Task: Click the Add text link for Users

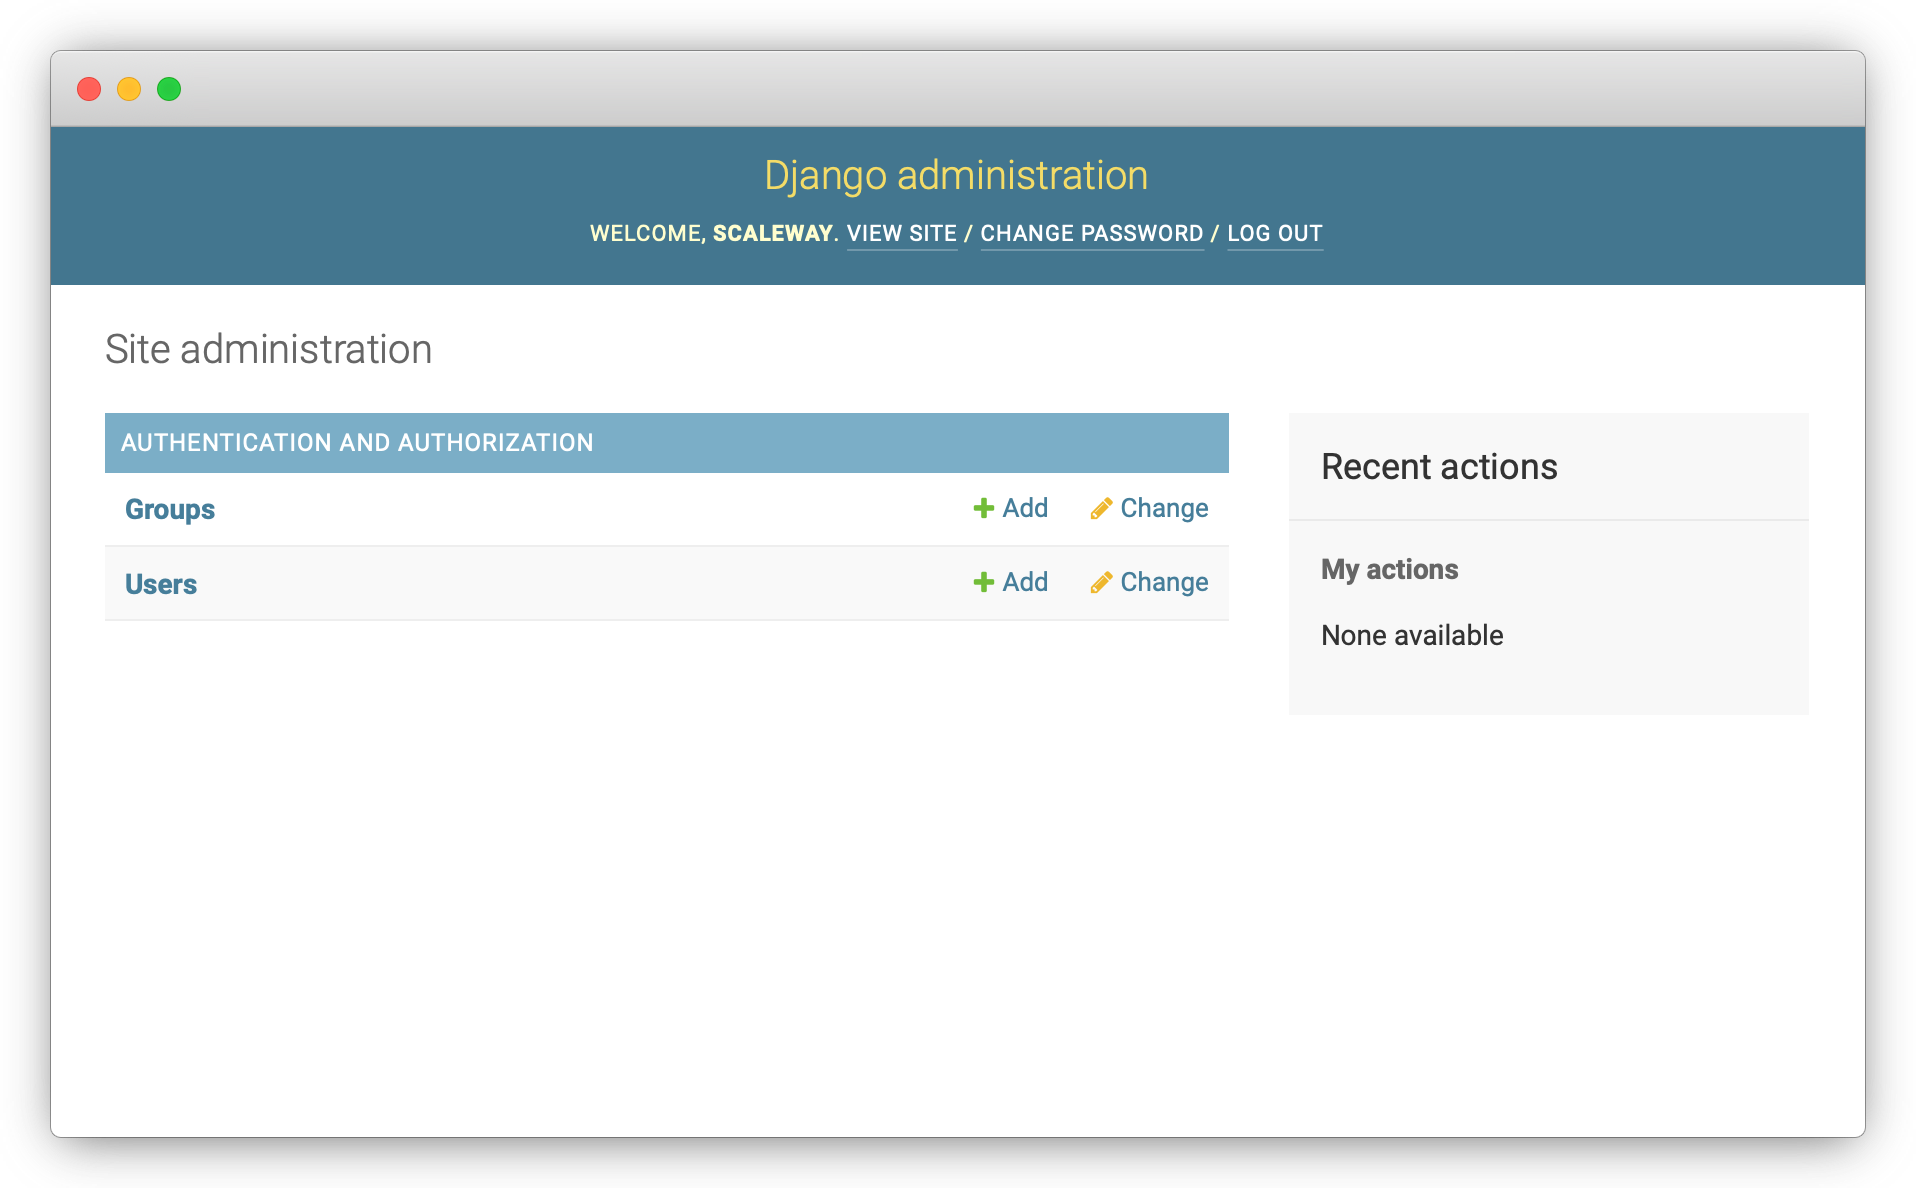Action: tap(1025, 582)
